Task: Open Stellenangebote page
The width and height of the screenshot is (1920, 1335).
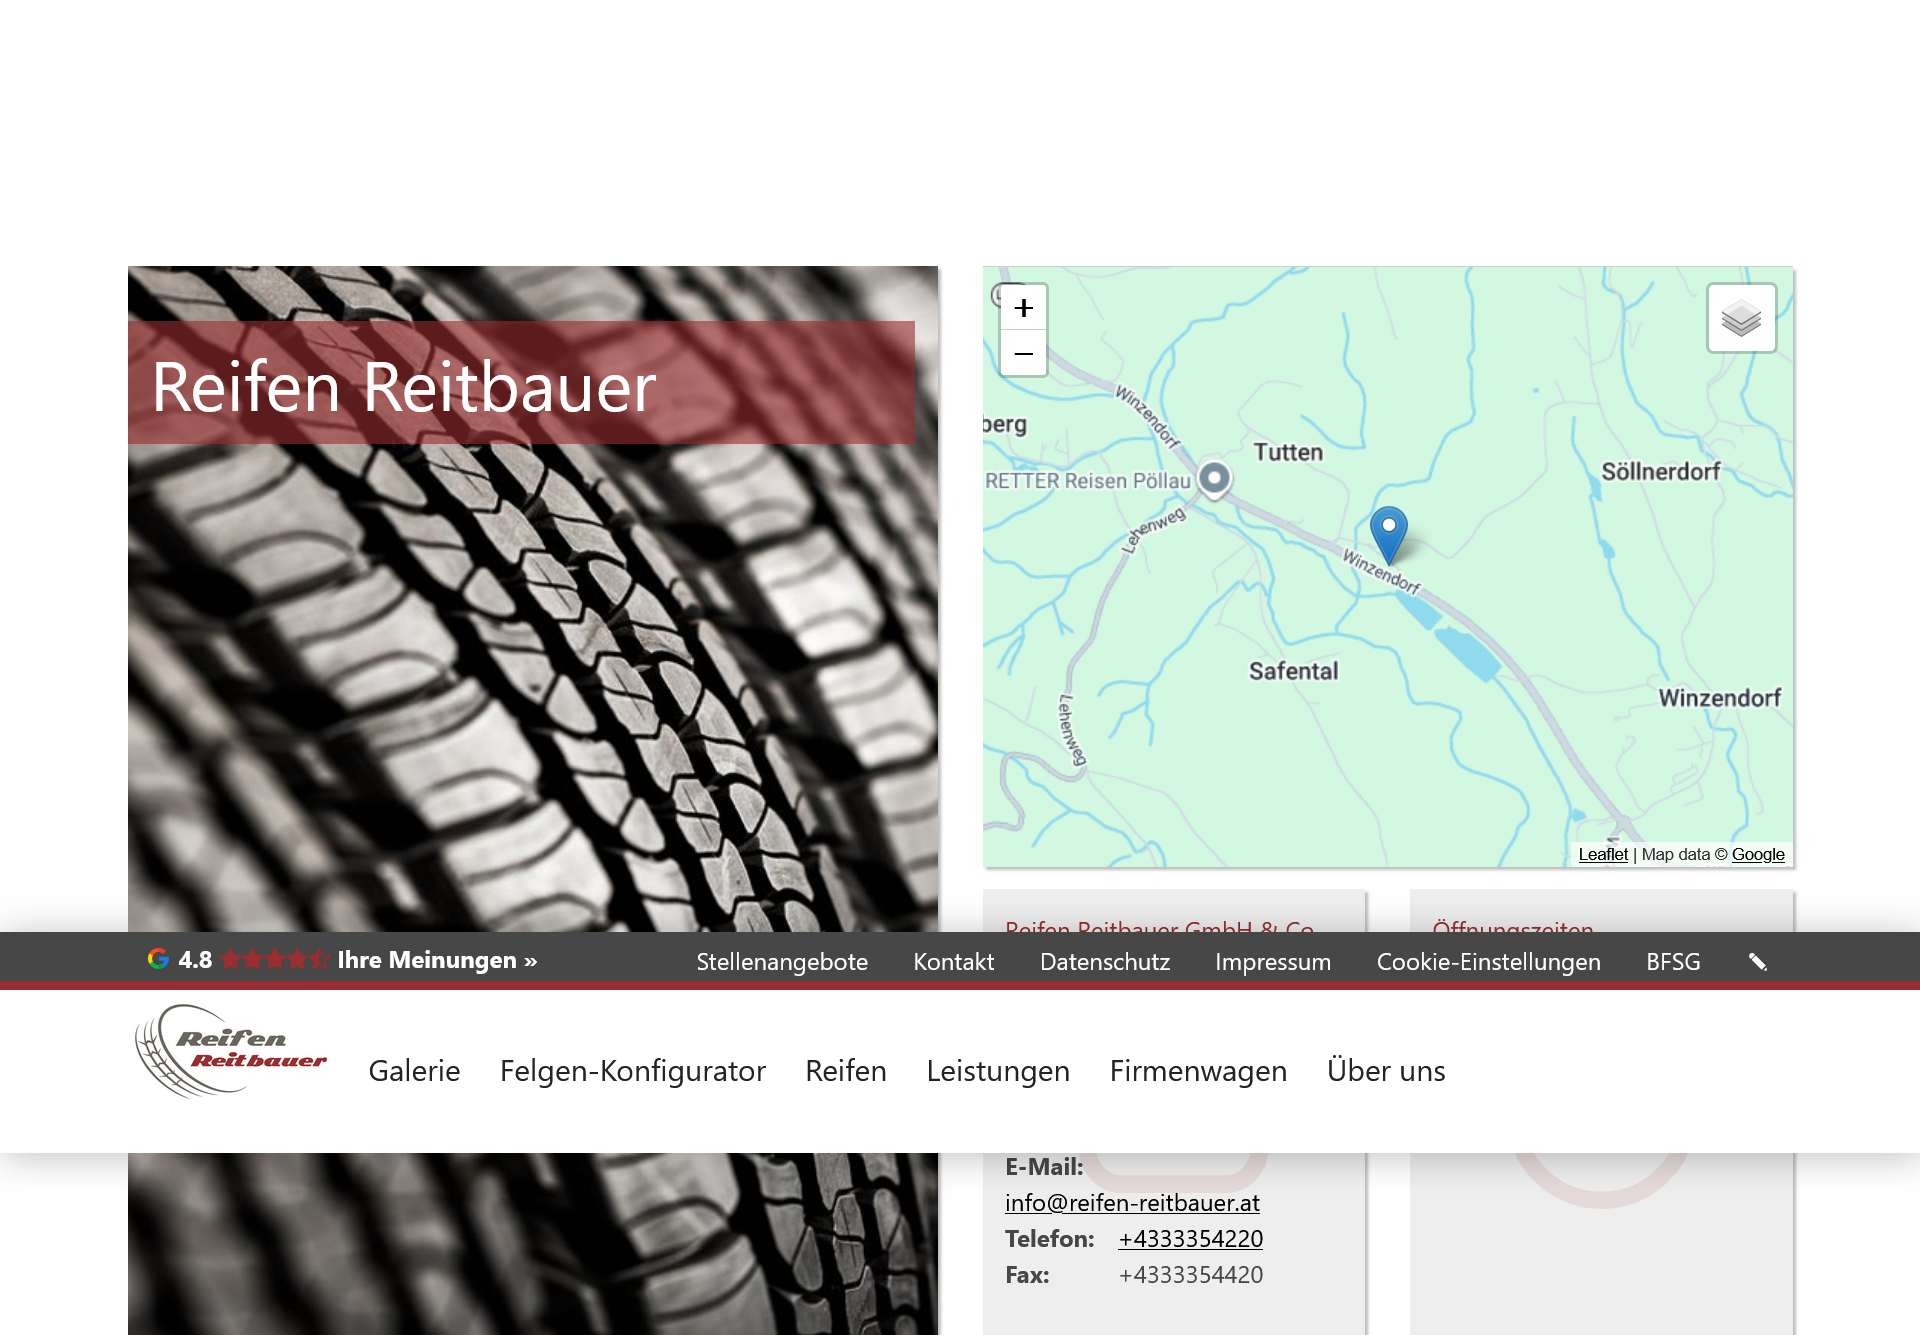Action: pos(782,962)
